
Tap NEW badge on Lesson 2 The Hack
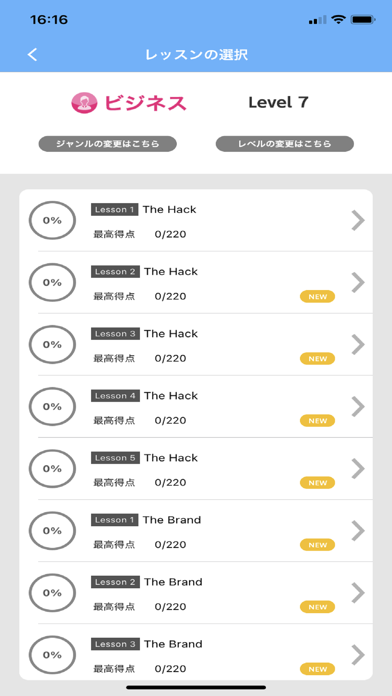pos(317,297)
